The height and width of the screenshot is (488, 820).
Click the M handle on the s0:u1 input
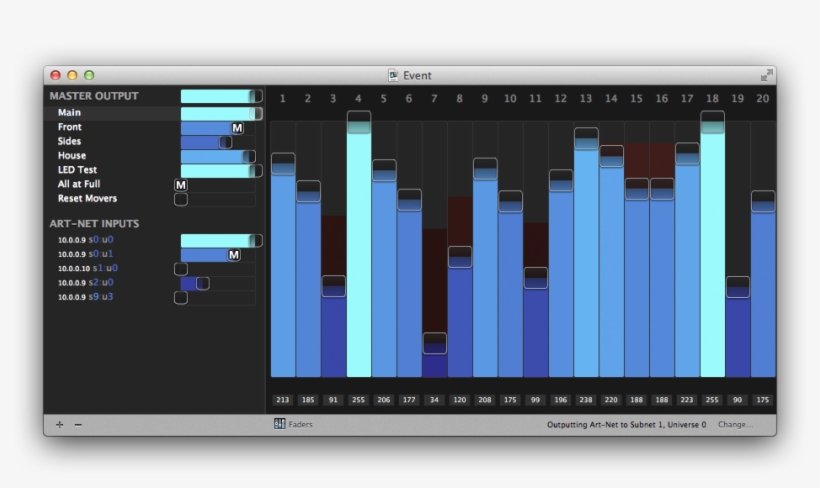tap(234, 255)
